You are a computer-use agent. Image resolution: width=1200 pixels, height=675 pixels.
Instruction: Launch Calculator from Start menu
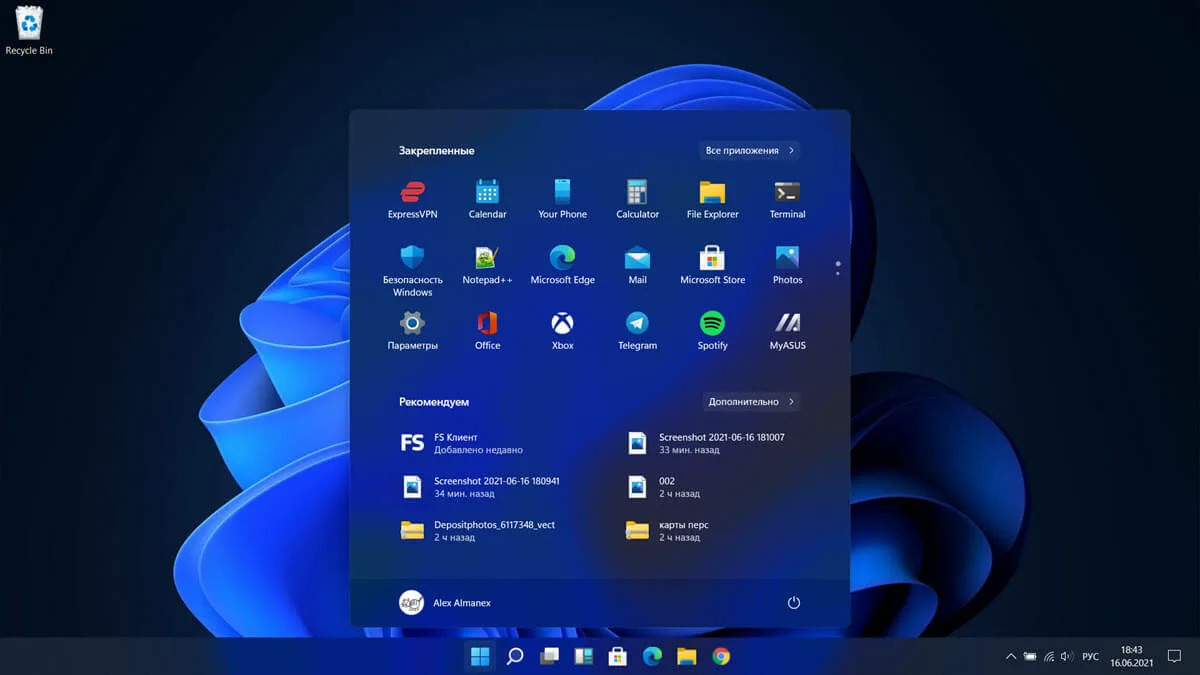[x=637, y=200]
